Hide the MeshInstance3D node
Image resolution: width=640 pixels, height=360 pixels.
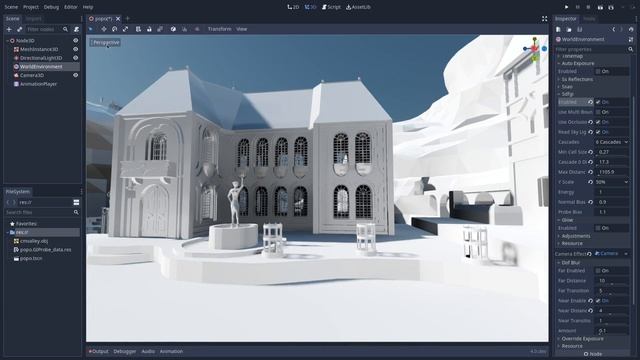(76, 49)
